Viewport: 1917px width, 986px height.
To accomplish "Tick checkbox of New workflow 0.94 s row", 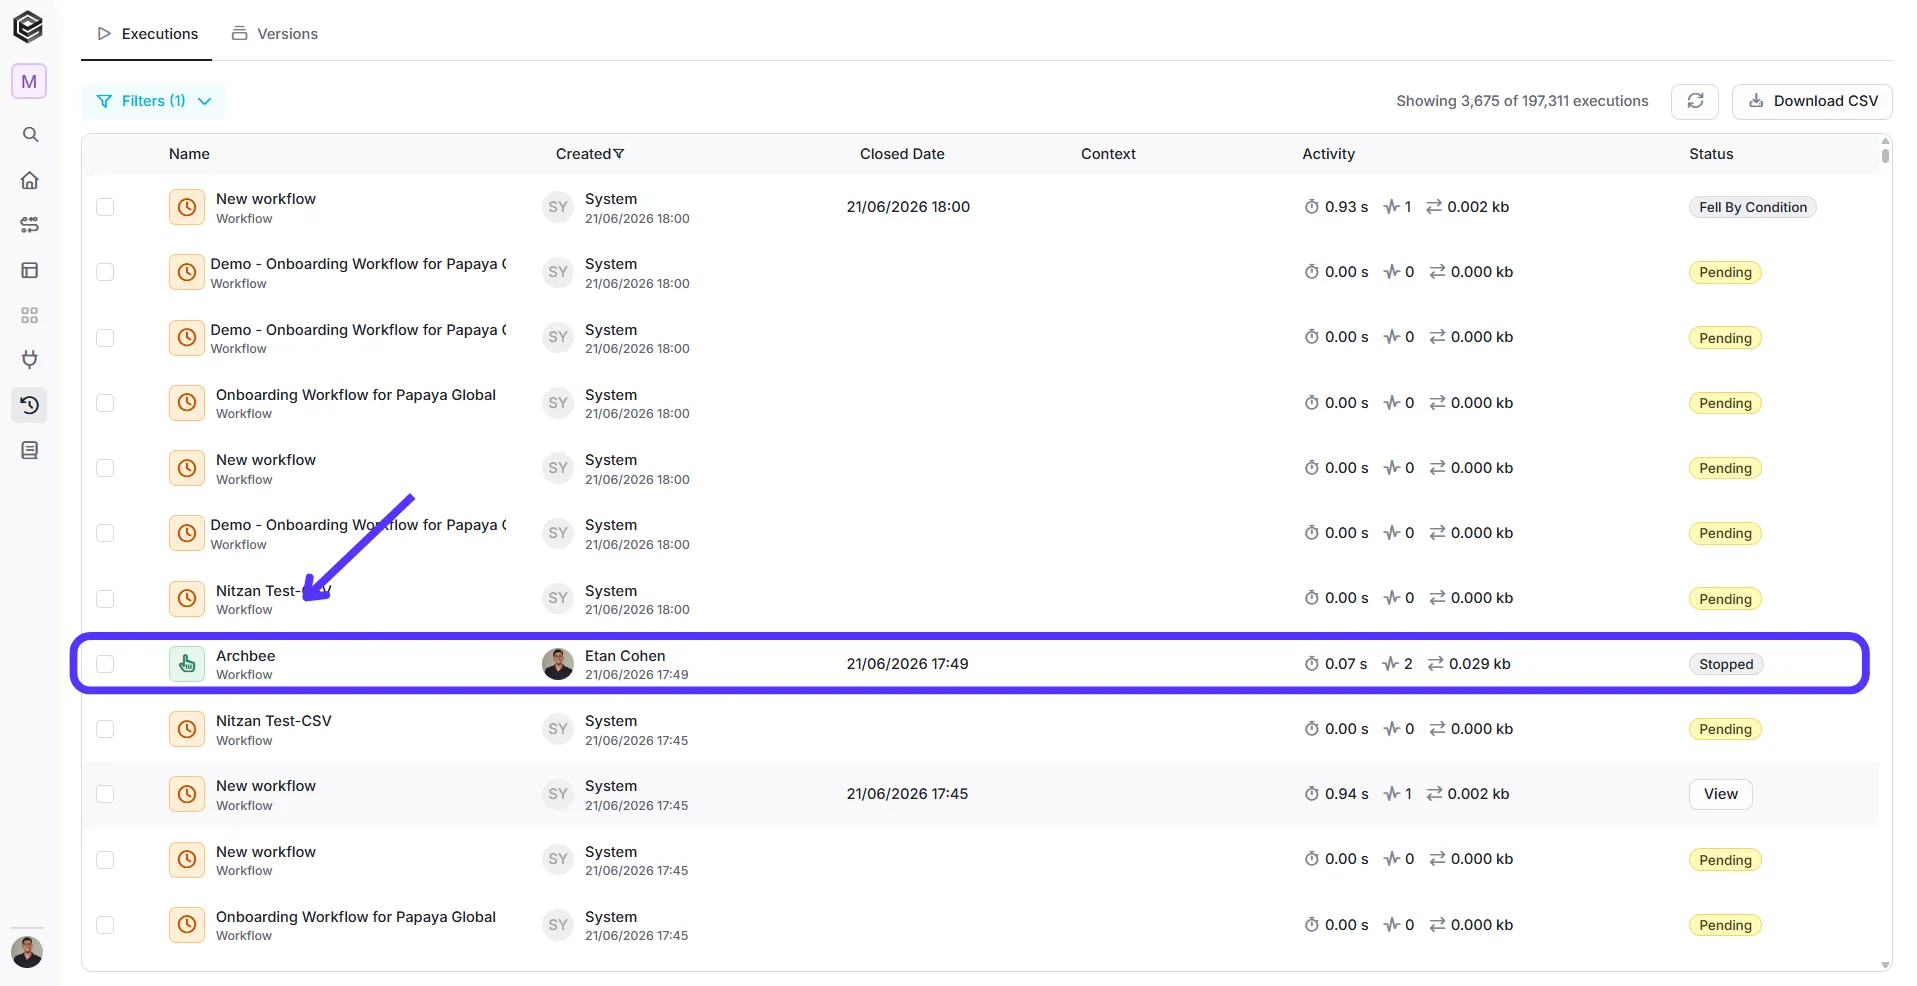I will (105, 794).
